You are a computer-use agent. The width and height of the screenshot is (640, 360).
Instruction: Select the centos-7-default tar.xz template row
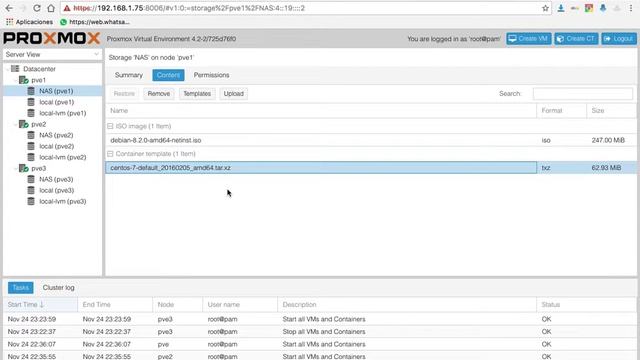(x=371, y=167)
